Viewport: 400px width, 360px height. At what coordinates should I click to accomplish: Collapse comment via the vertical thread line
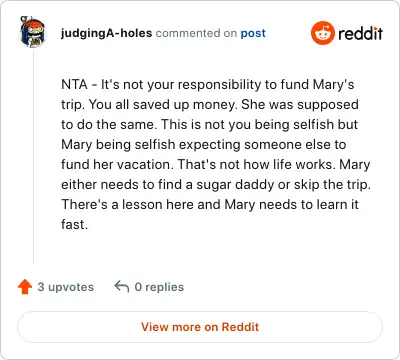(x=33, y=156)
